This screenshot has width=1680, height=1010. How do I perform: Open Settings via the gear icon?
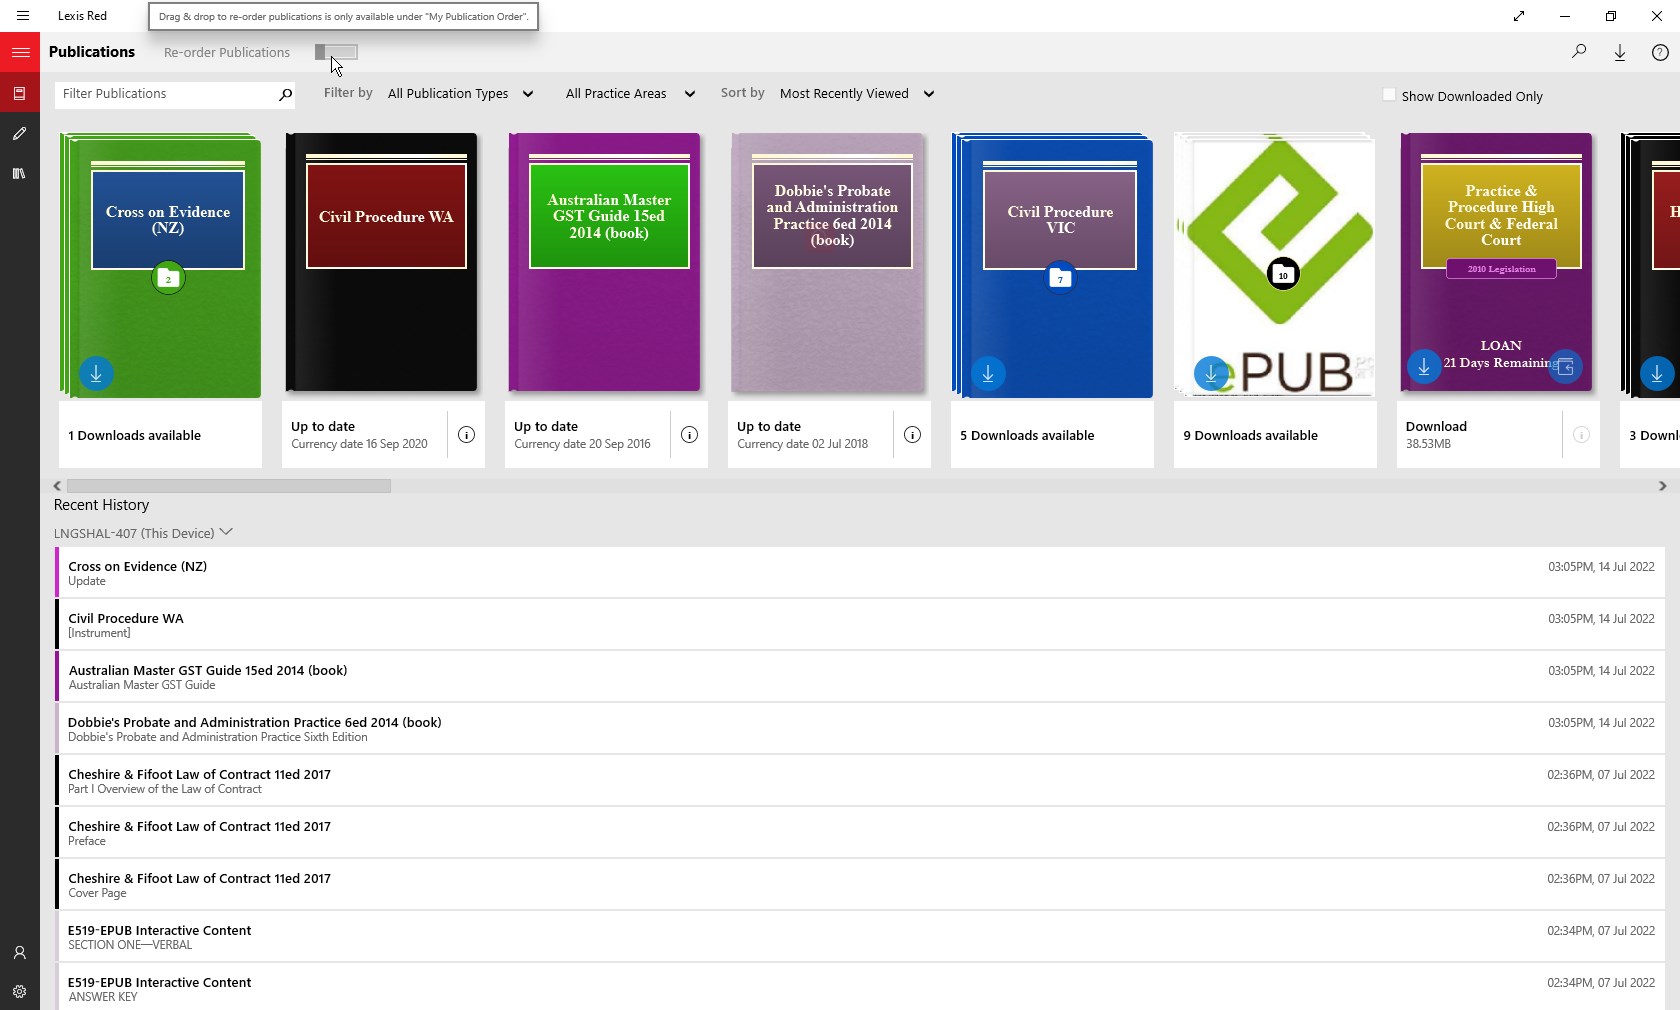[20, 992]
